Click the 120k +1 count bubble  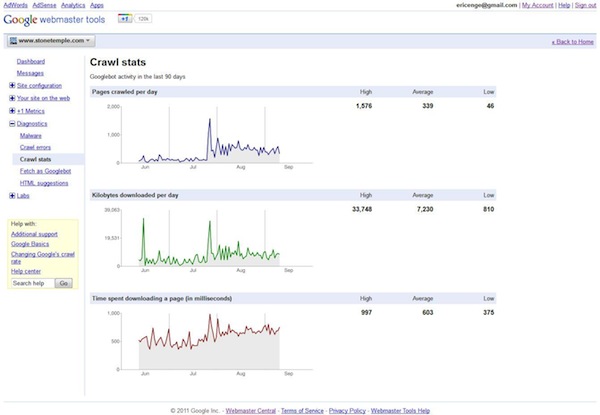(143, 18)
